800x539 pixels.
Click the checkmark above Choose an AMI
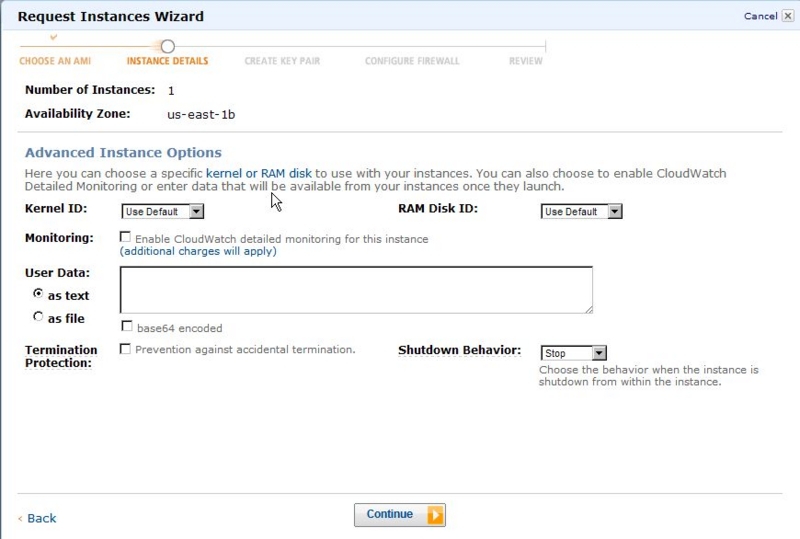pyautogui.click(x=54, y=37)
